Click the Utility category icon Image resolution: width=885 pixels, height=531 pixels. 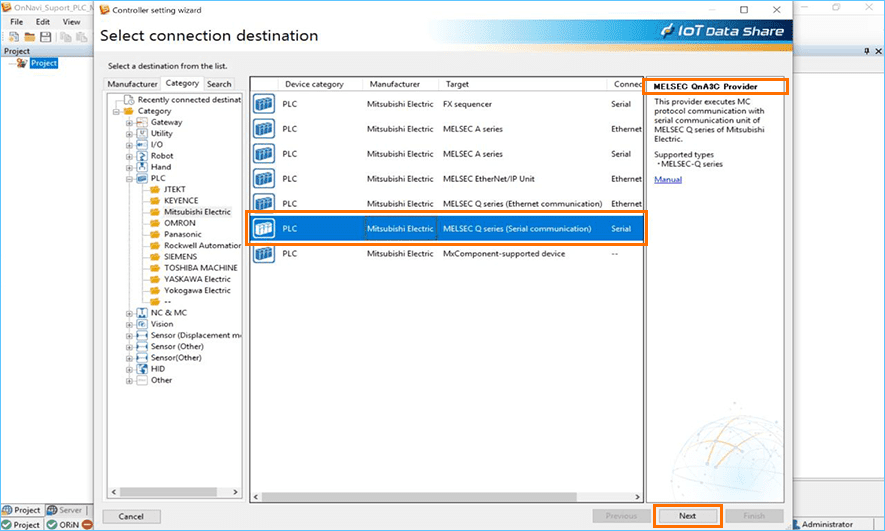142,133
